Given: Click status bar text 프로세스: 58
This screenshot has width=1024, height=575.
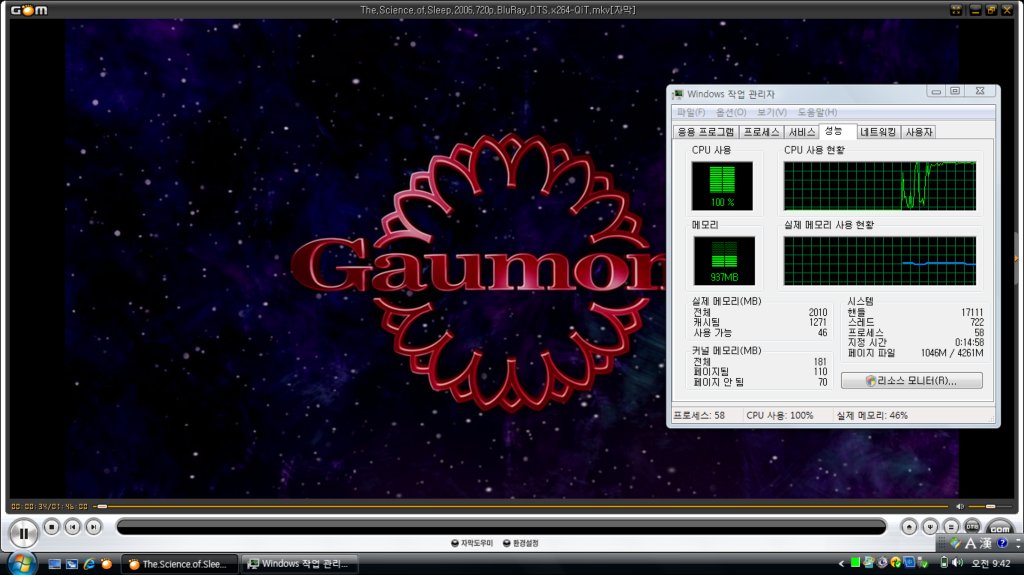Looking at the screenshot, I should (699, 416).
